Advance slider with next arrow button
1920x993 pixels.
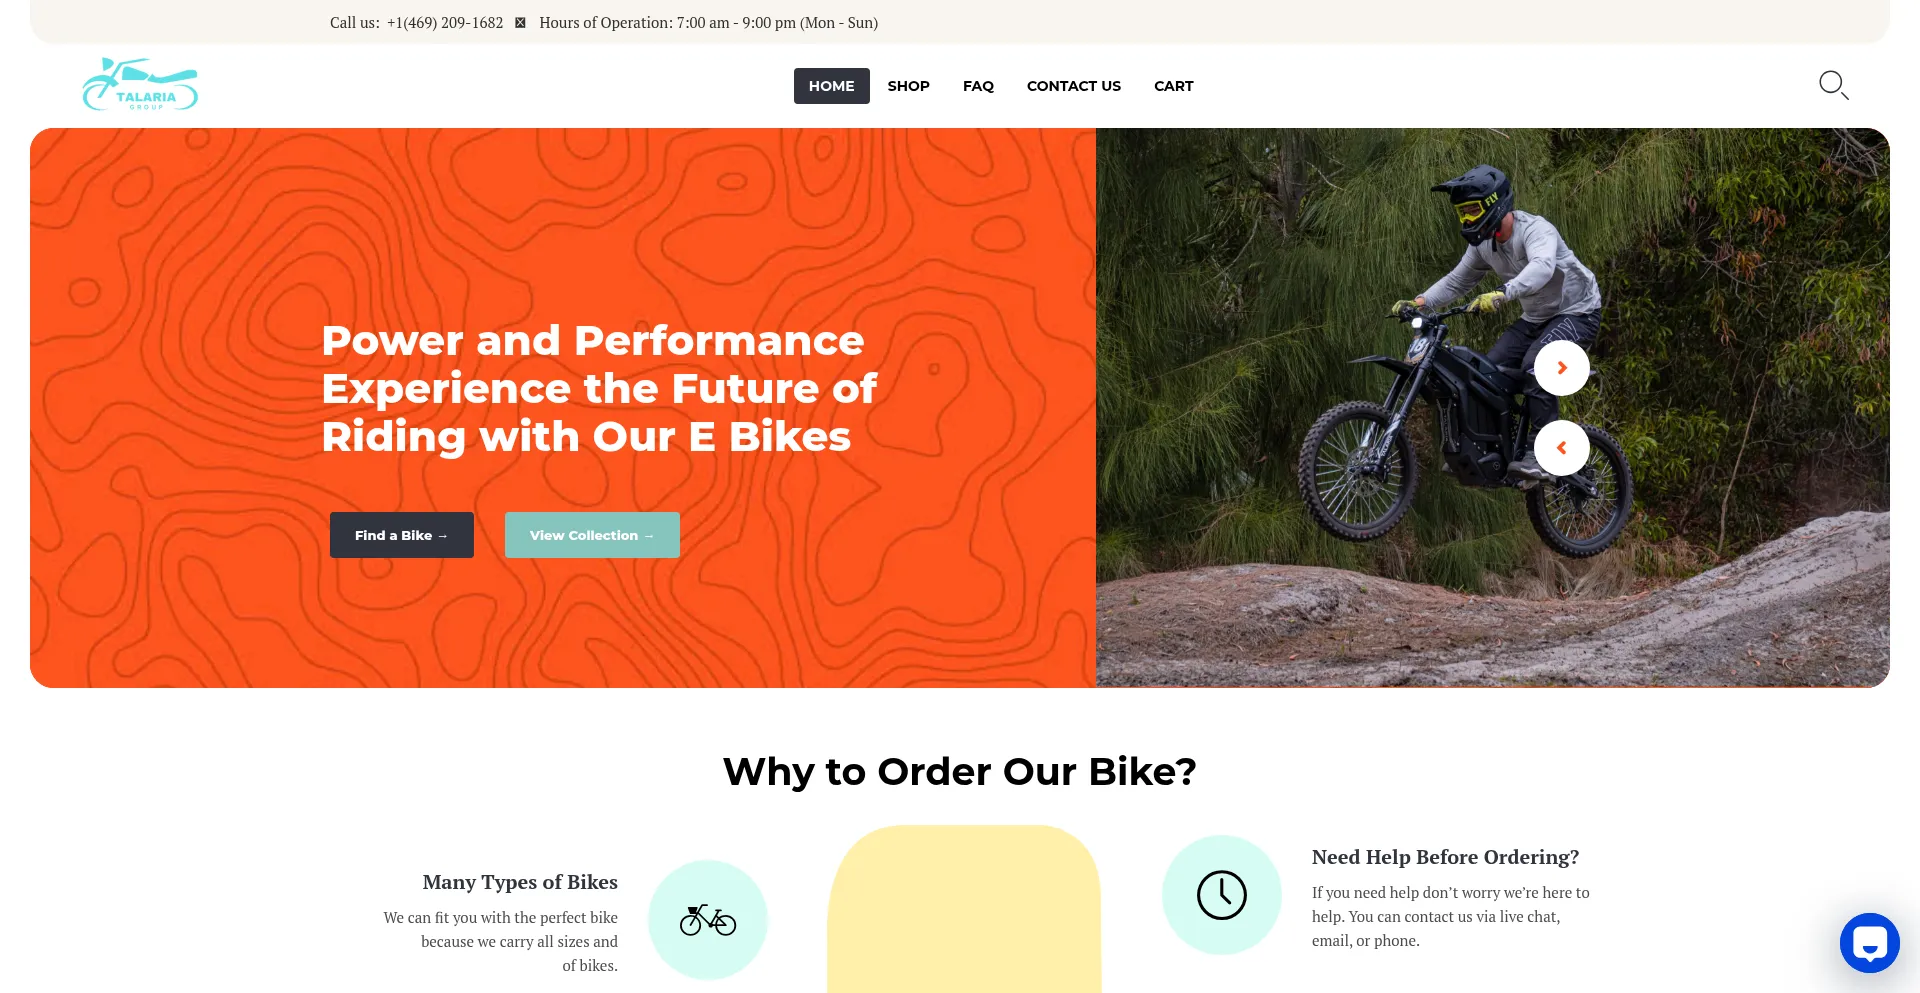[x=1561, y=368]
